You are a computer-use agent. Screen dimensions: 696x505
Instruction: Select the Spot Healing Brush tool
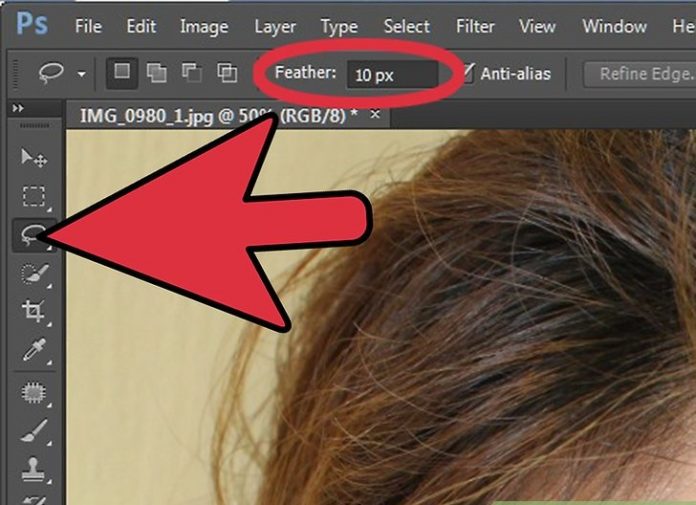pos(34,393)
